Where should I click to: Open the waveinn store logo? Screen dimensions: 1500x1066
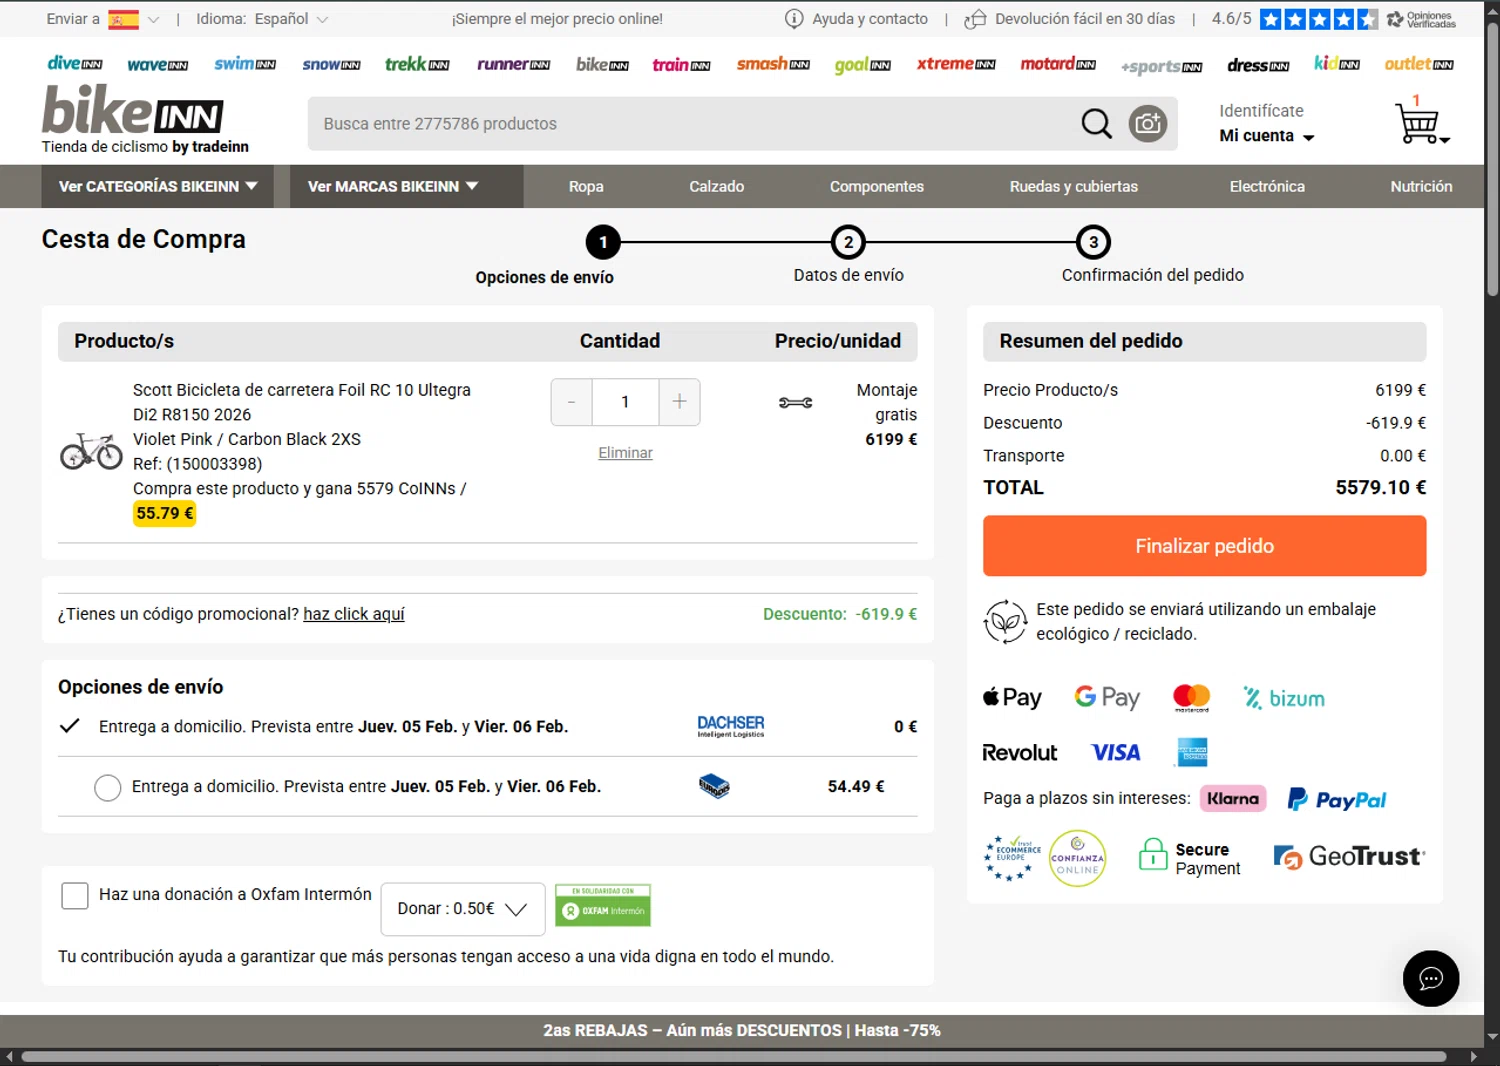point(158,65)
